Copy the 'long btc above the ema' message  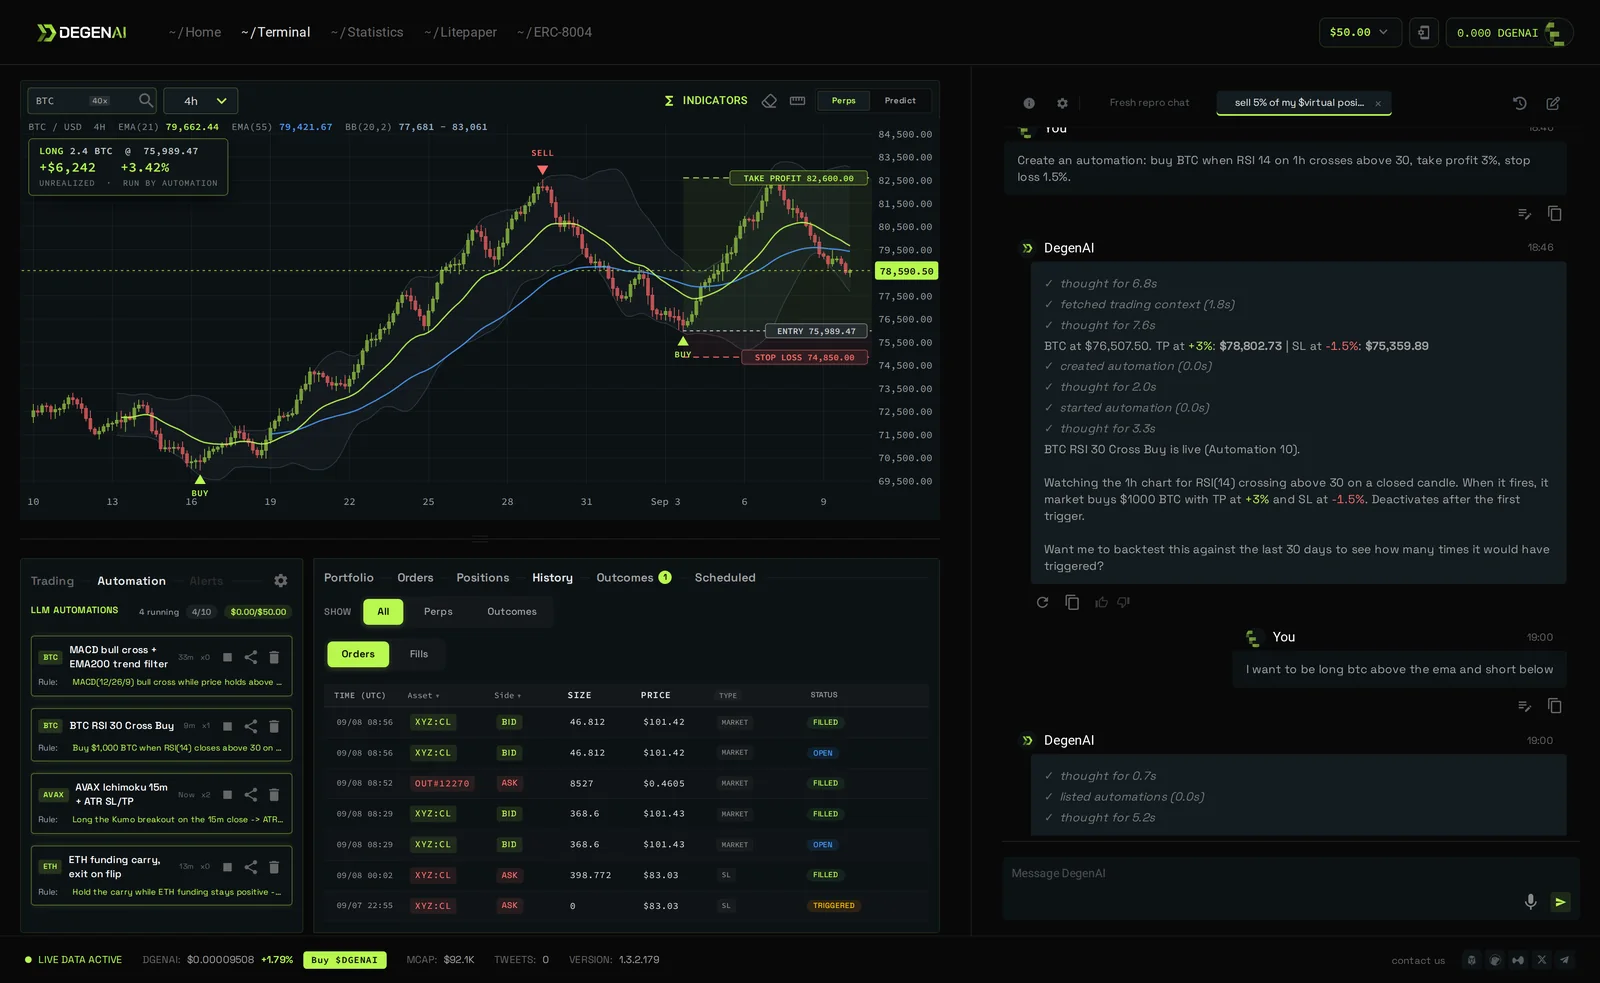coord(1555,706)
